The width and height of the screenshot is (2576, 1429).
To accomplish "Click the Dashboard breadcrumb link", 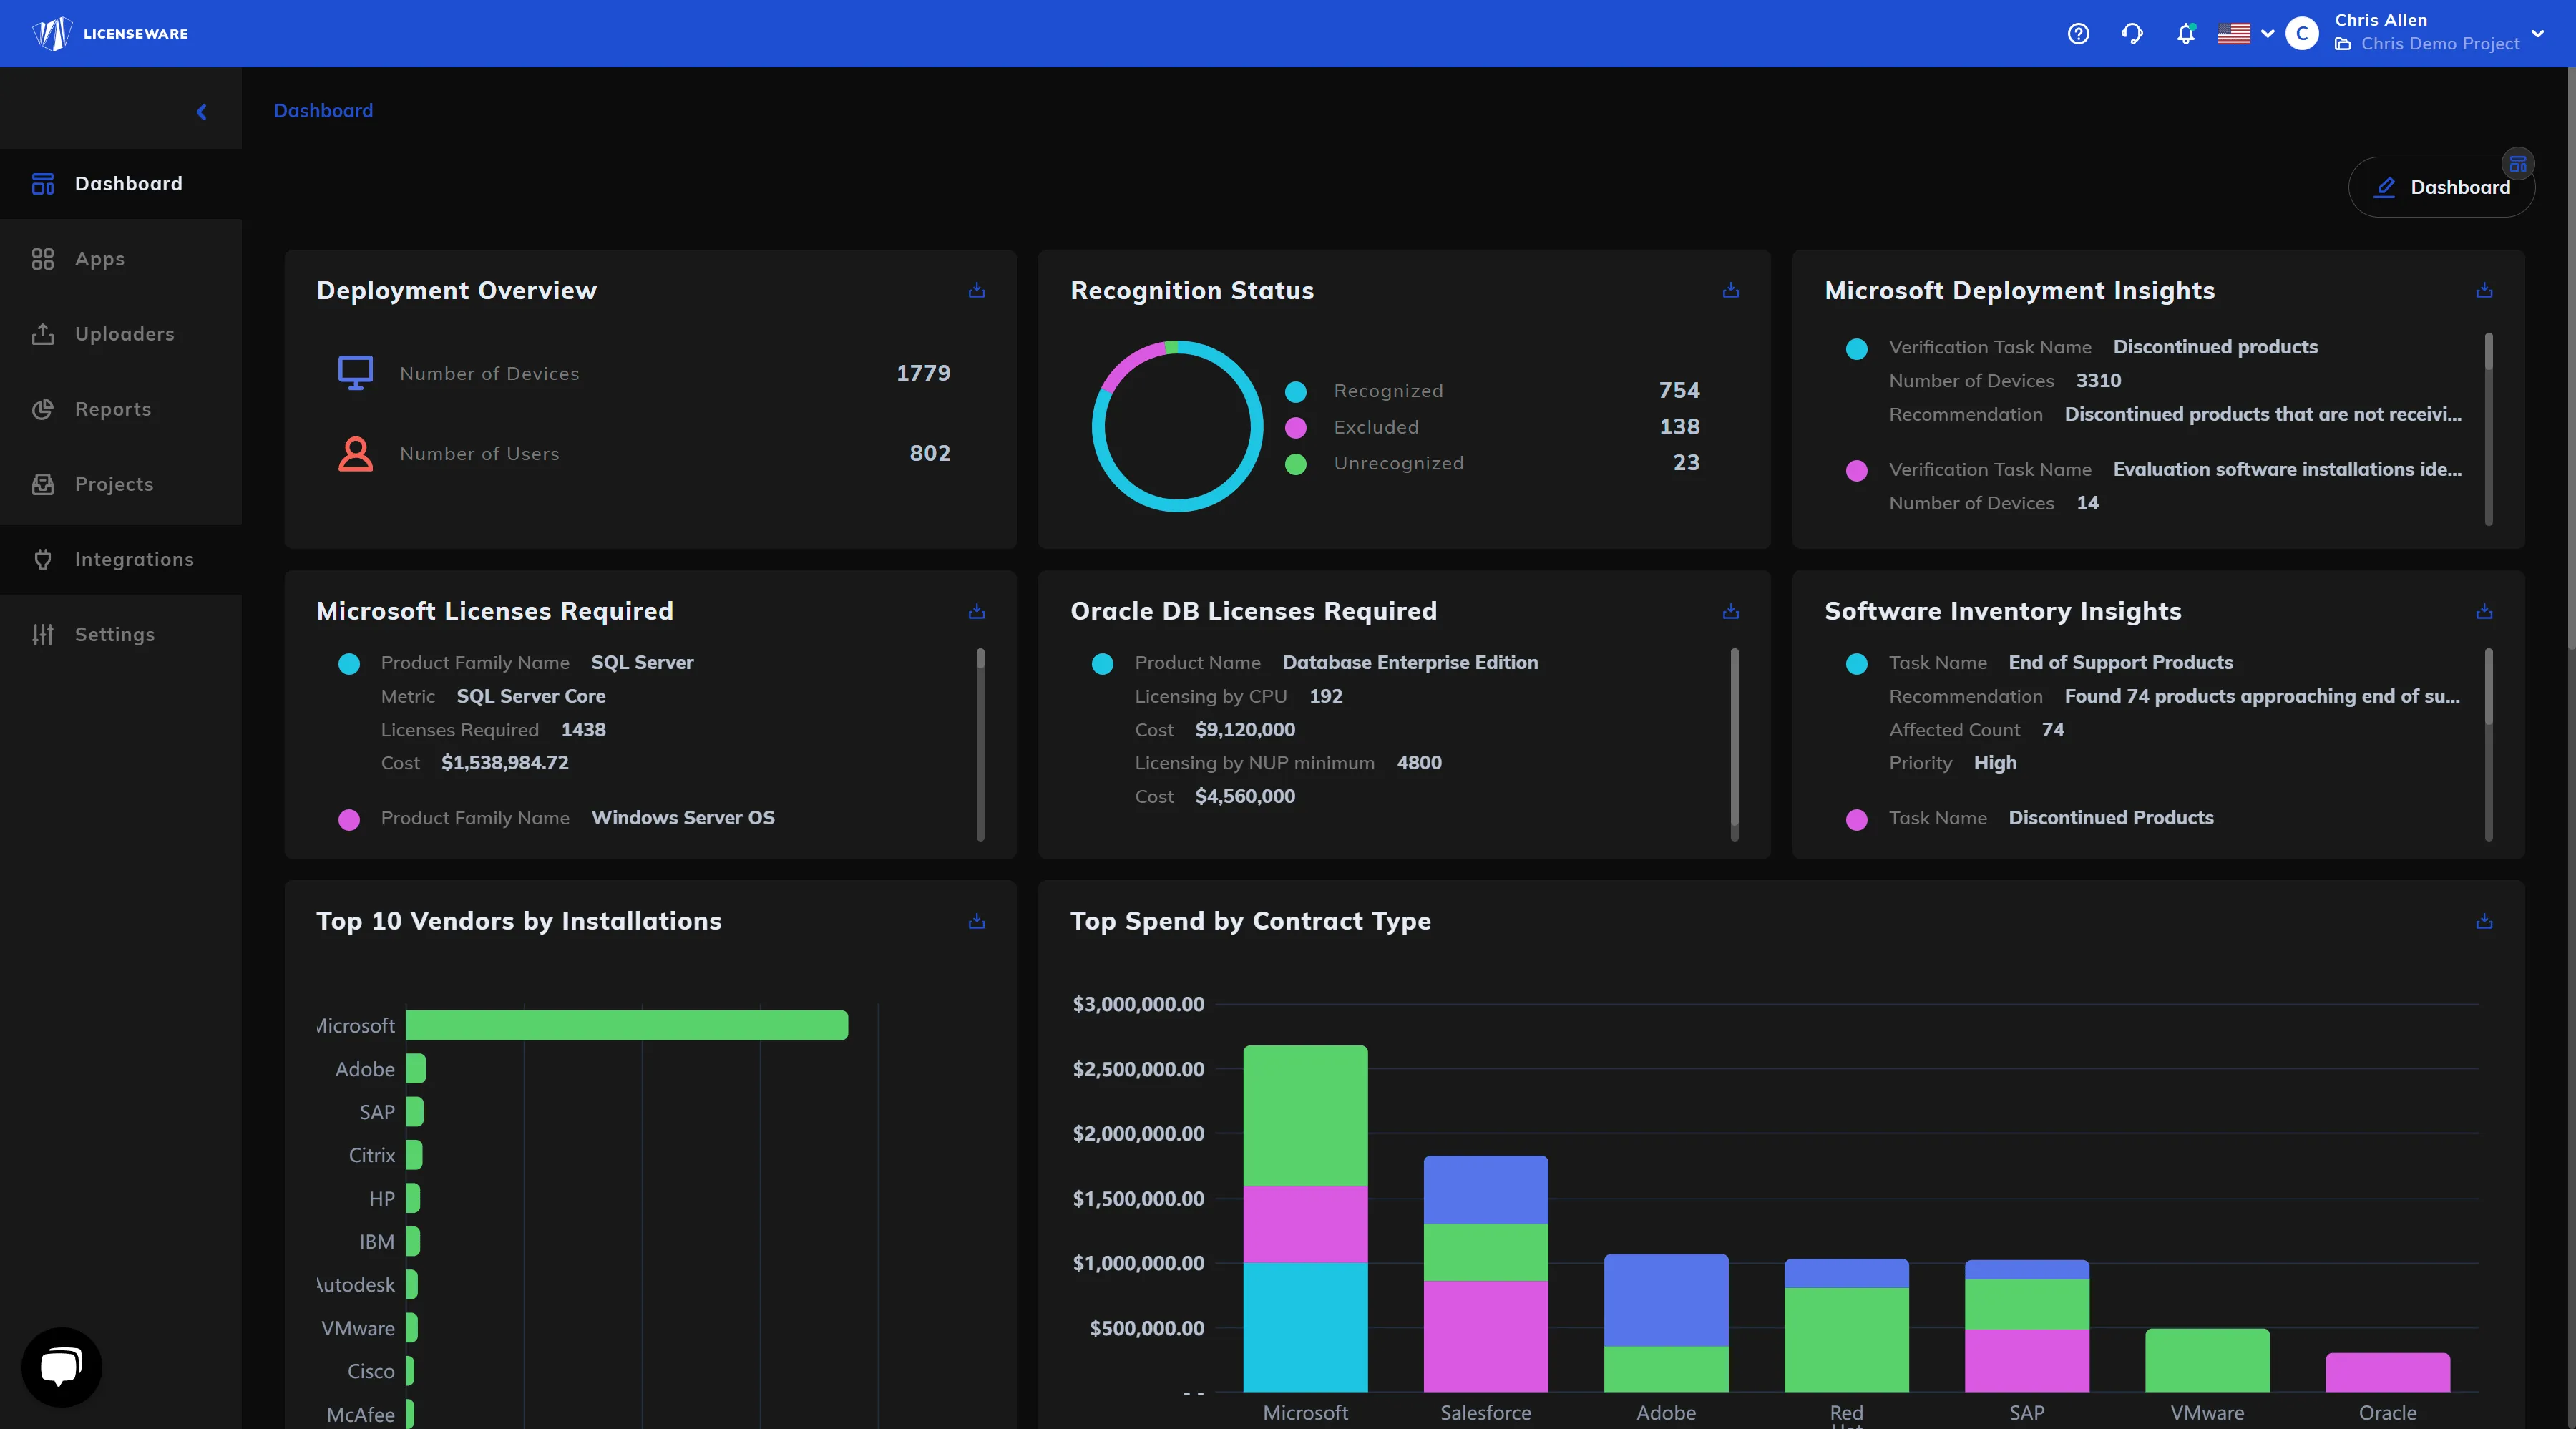I will pyautogui.click(x=323, y=111).
